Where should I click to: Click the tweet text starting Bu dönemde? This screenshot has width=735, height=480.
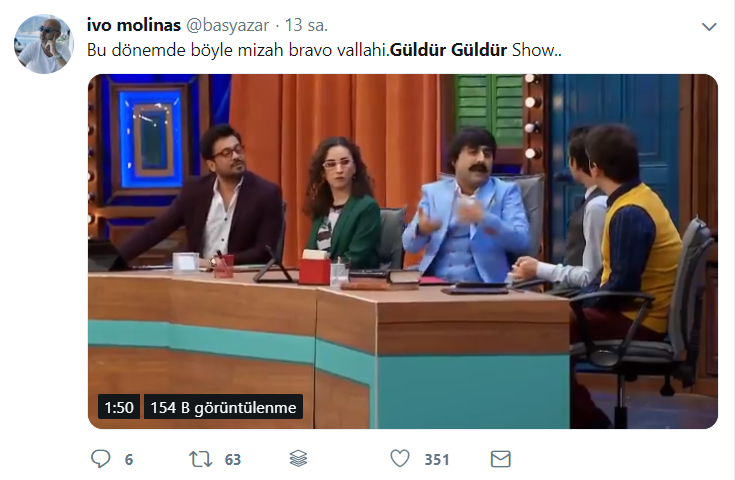click(324, 50)
